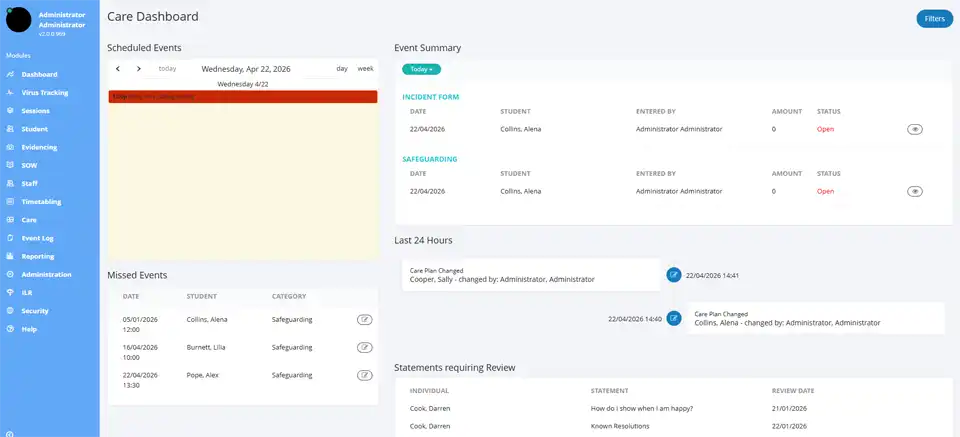Click Collins, Alena in Incident Form row
This screenshot has height=437, width=960.
520,129
